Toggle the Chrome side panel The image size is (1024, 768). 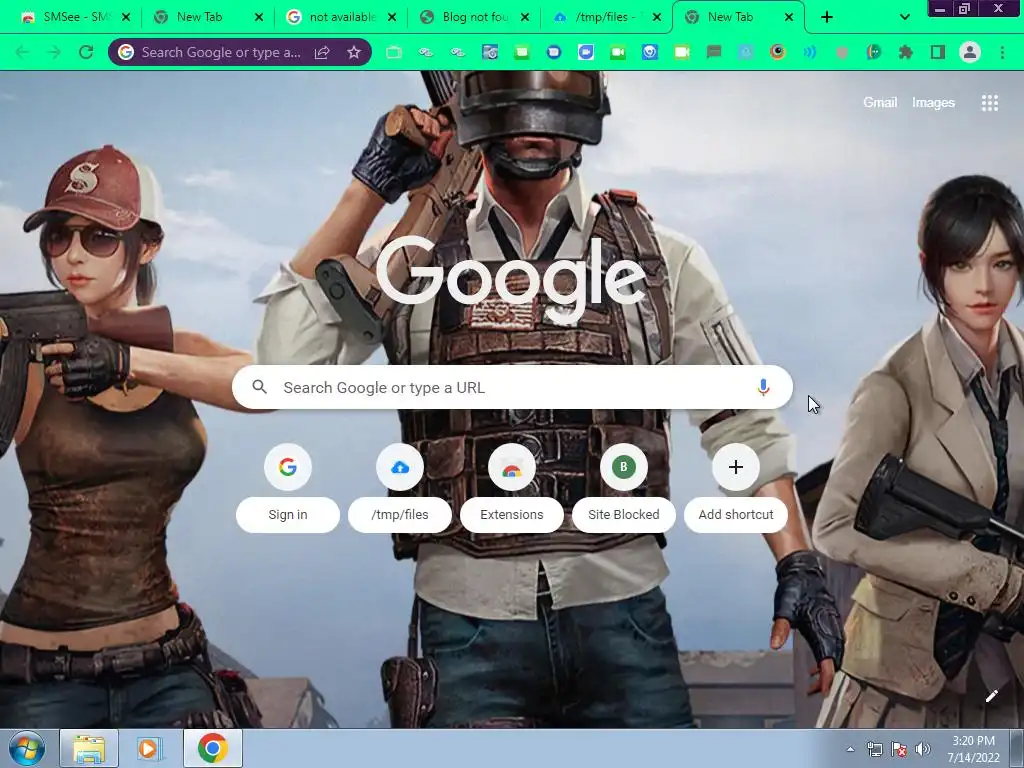click(938, 52)
